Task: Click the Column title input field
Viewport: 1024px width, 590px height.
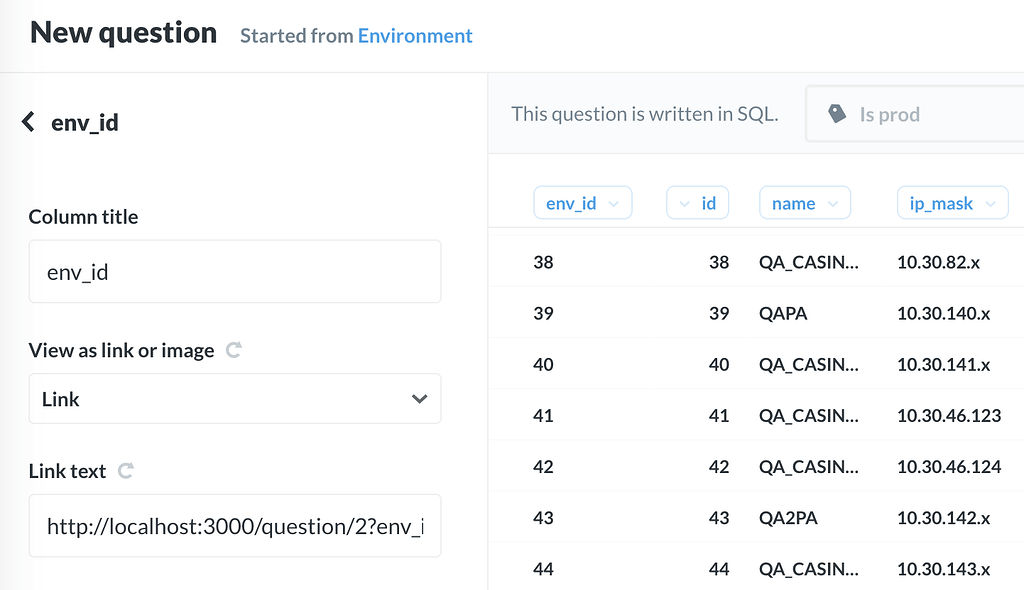Action: point(234,271)
